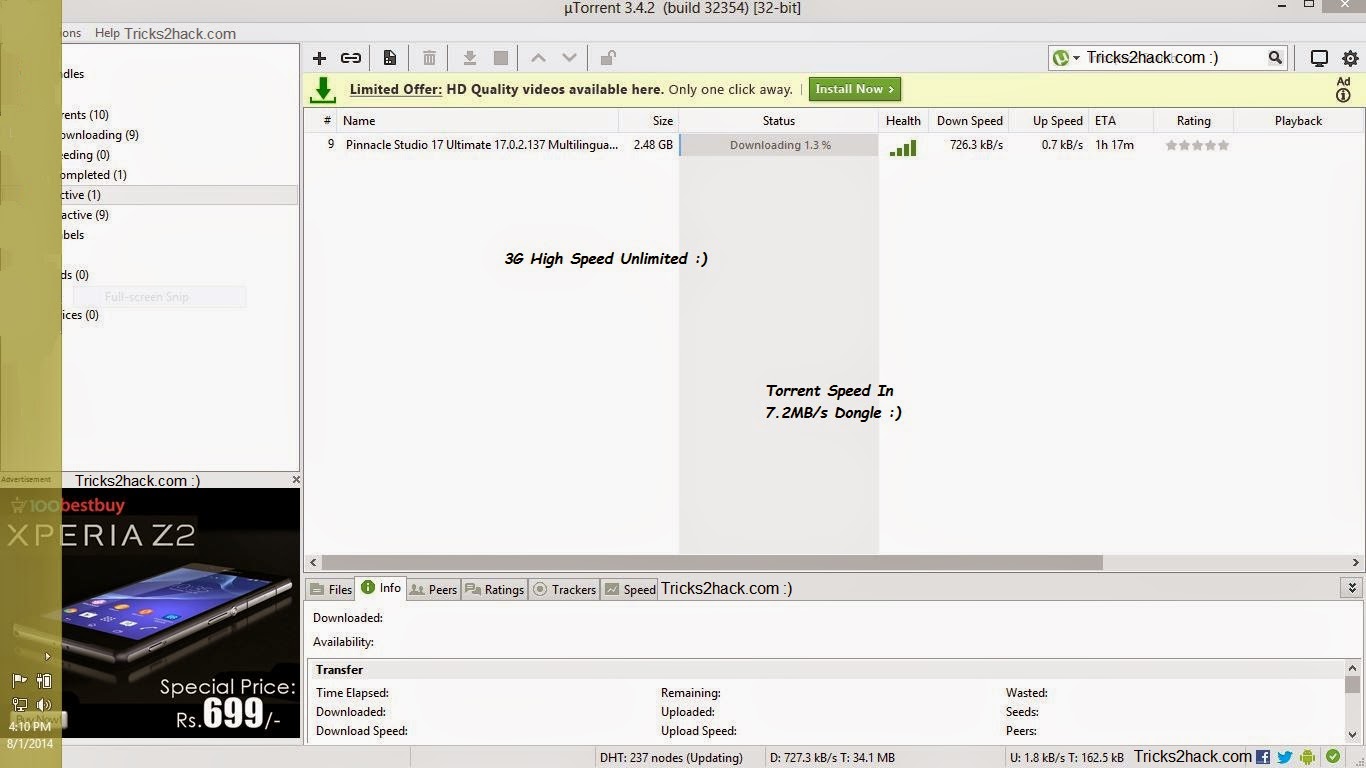The height and width of the screenshot is (768, 1366).
Task: Expand the detail pane chevron button
Action: pyautogui.click(x=1352, y=588)
